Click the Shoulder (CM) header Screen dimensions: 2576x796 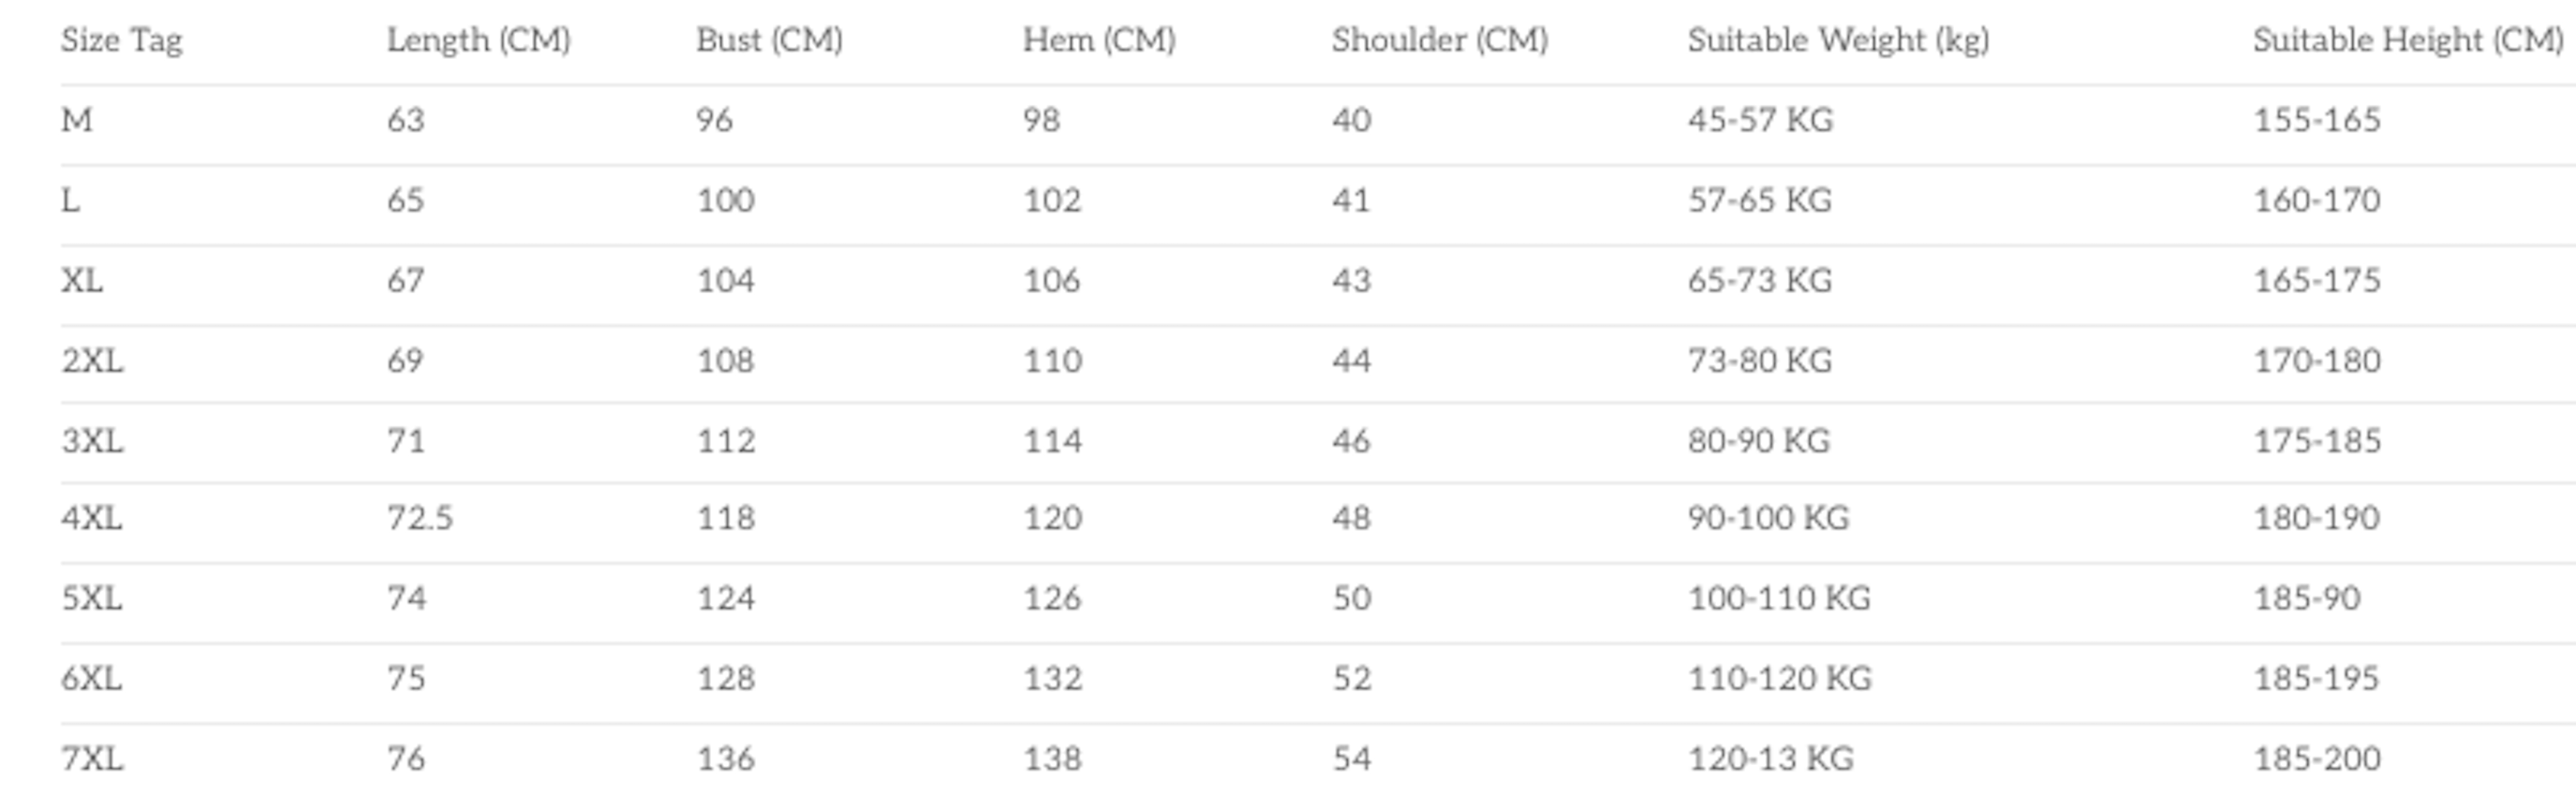[1440, 41]
